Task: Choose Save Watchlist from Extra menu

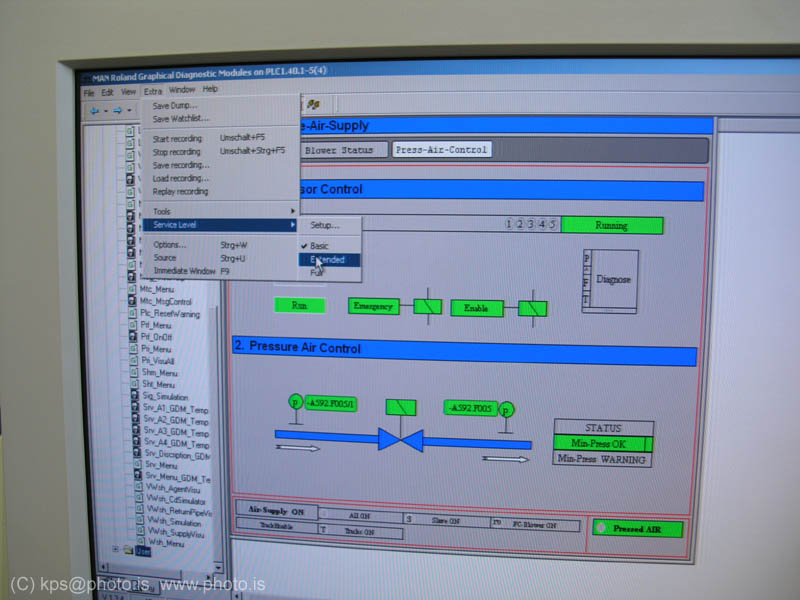Action: click(x=181, y=118)
